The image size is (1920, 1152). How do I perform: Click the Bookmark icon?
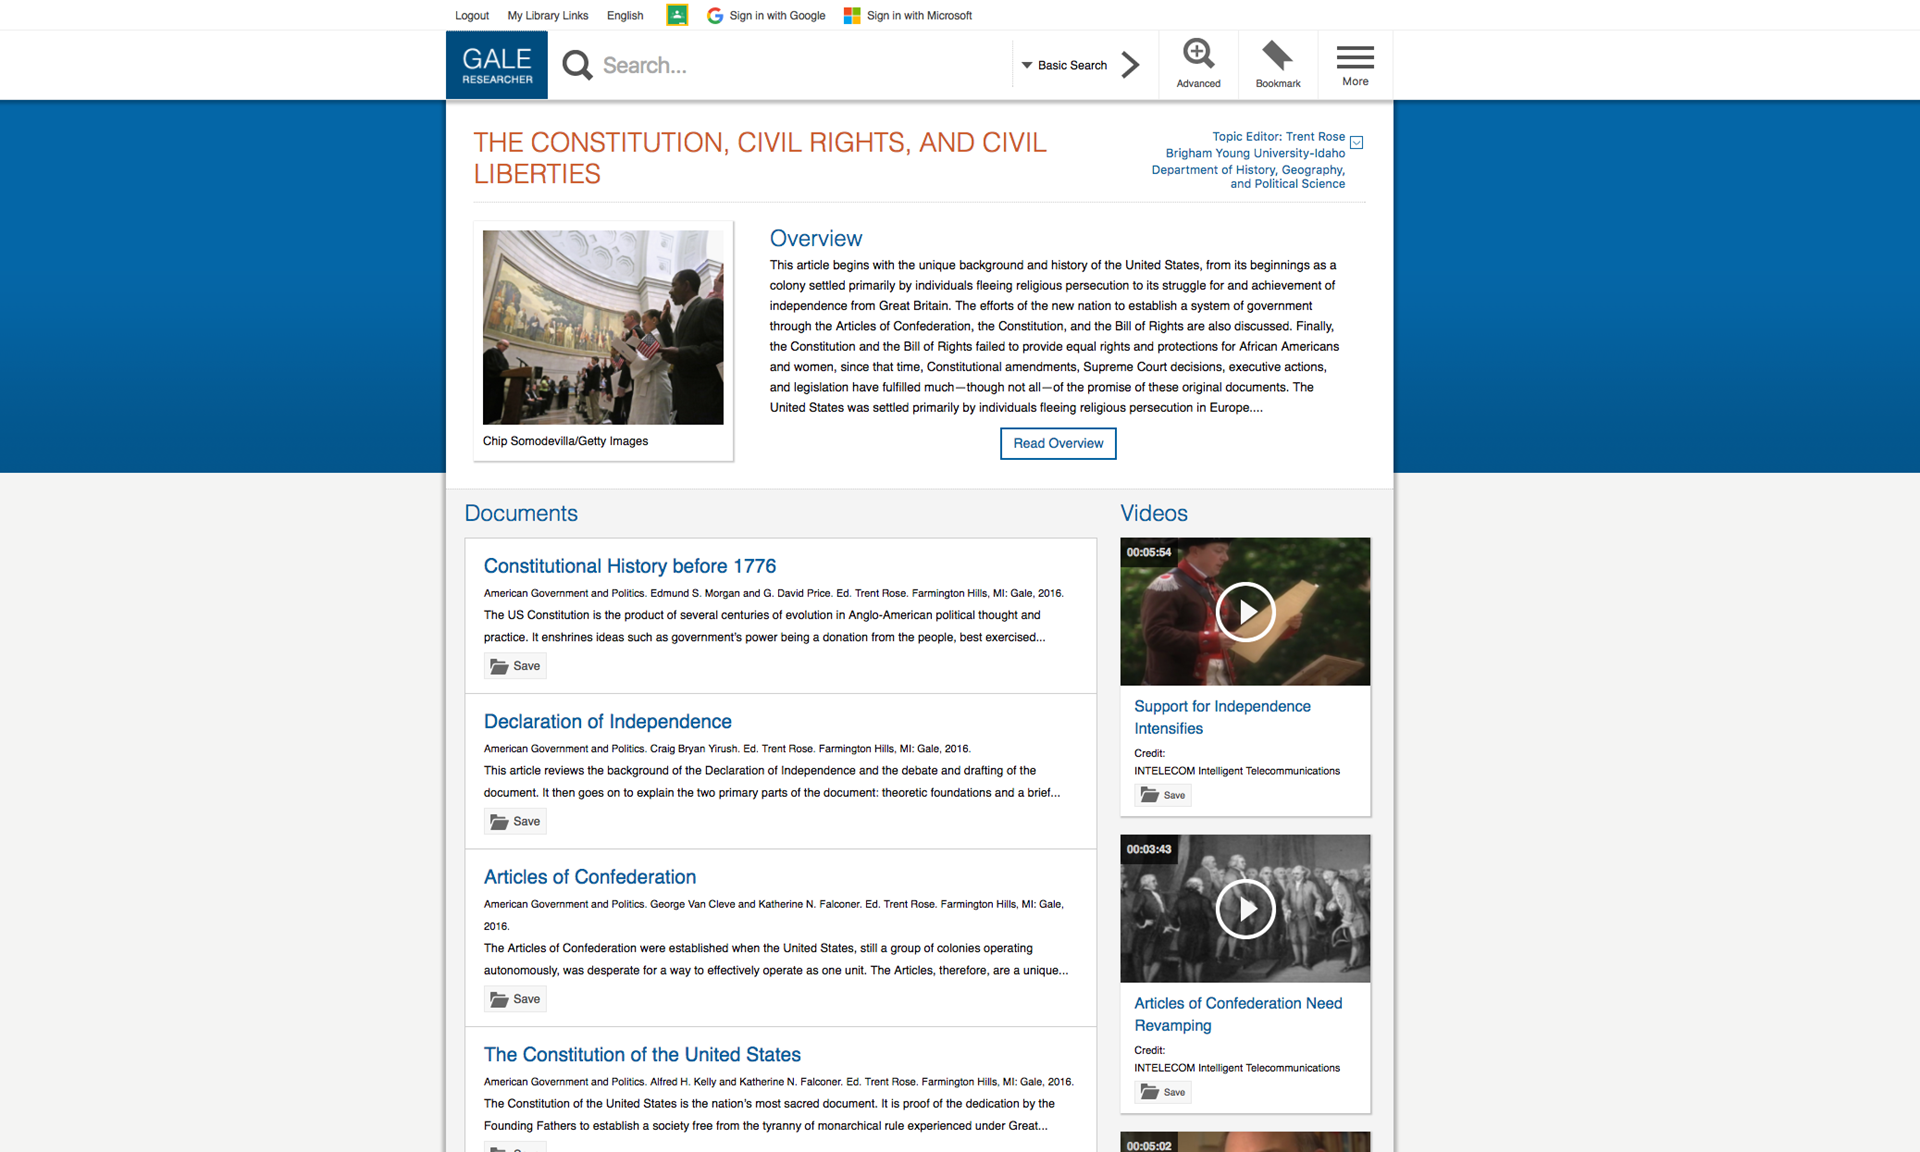point(1278,64)
